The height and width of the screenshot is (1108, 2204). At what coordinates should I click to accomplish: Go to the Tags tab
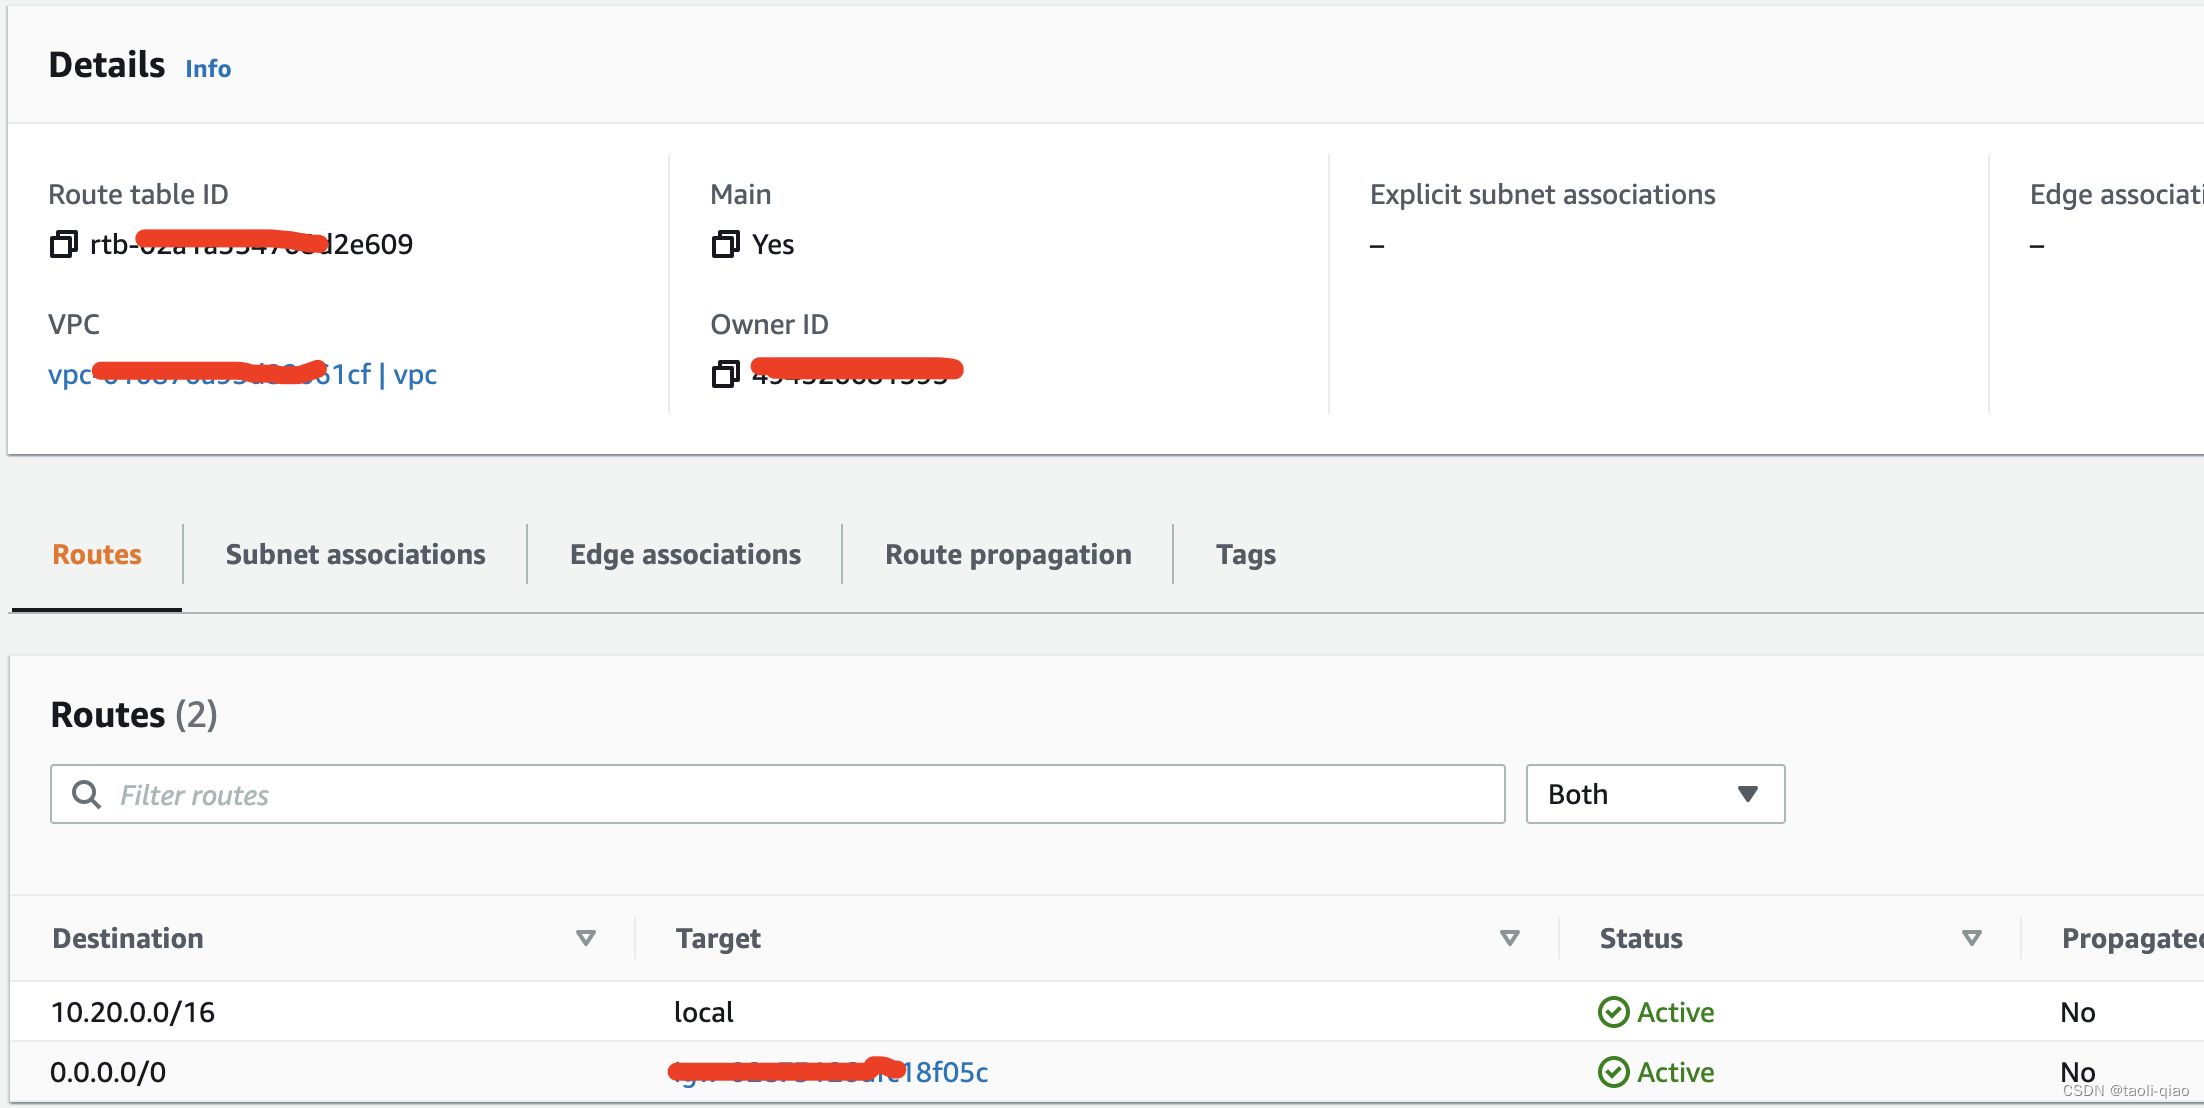[1245, 555]
